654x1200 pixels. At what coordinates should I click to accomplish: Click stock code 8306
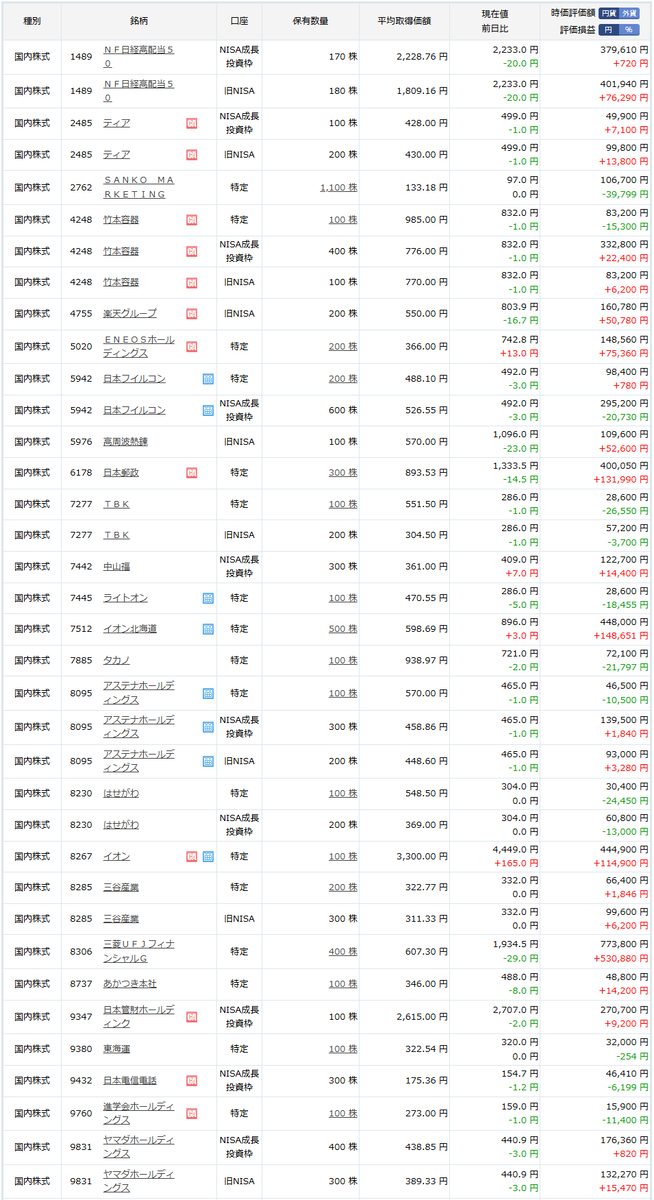[x=81, y=950]
